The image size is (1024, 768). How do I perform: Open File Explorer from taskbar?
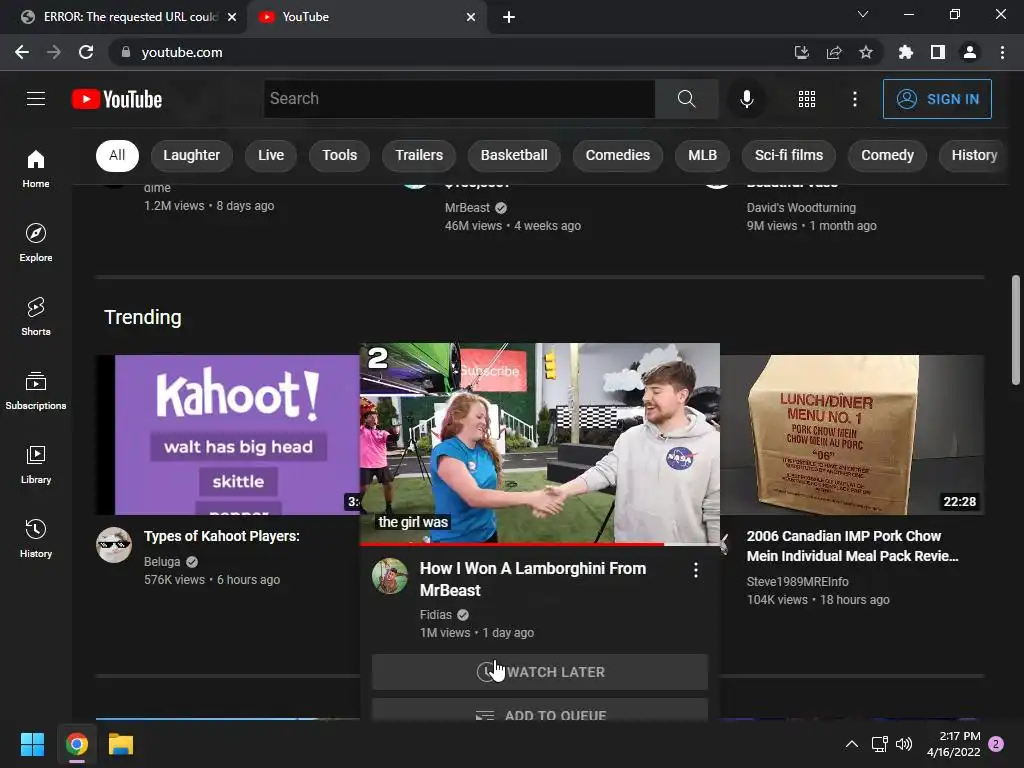coord(121,744)
